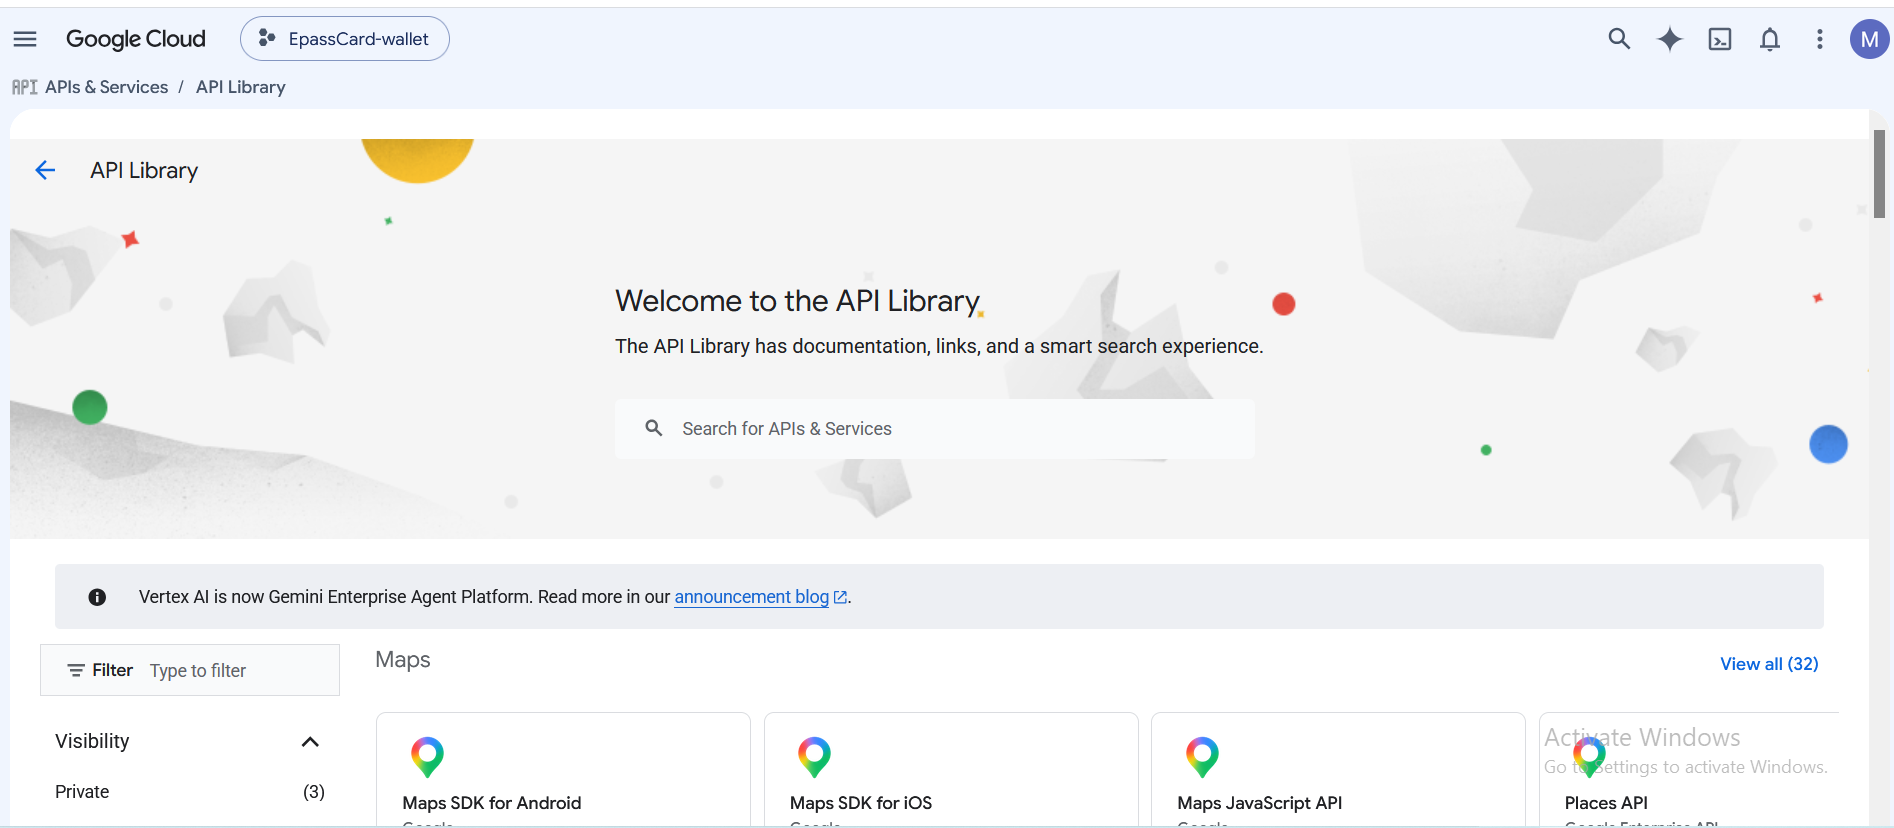This screenshot has height=828, width=1894.
Task: Click the Maps SDK for Android pin icon
Action: [x=427, y=757]
